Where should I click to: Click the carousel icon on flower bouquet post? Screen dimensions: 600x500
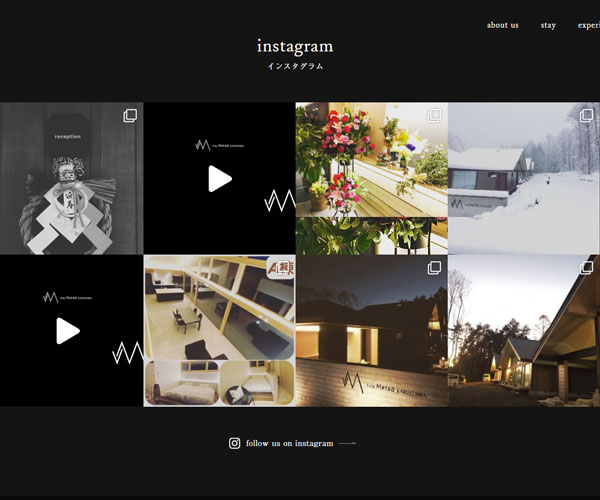[x=434, y=116]
